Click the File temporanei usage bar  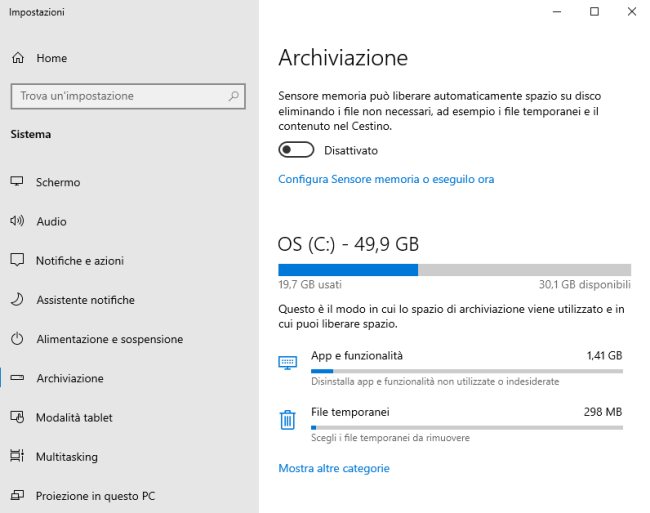(x=467, y=428)
